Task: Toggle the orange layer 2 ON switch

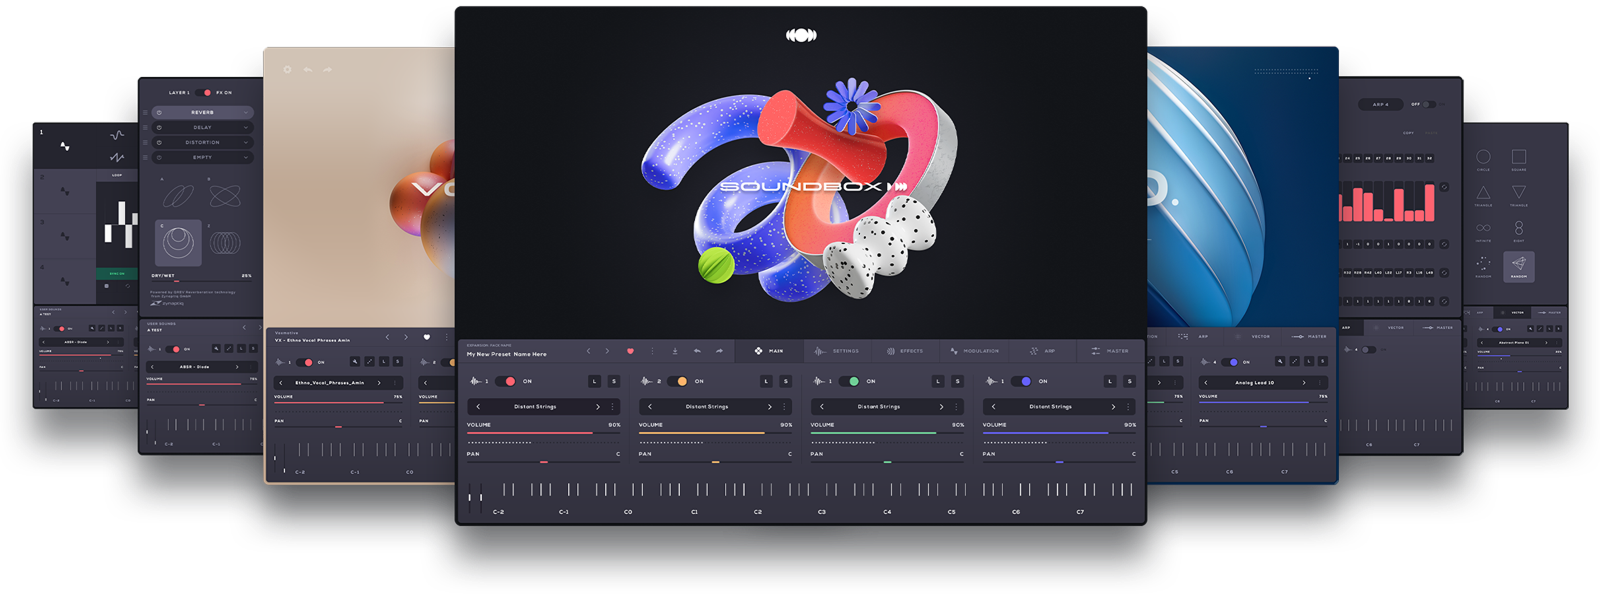Action: click(x=678, y=381)
